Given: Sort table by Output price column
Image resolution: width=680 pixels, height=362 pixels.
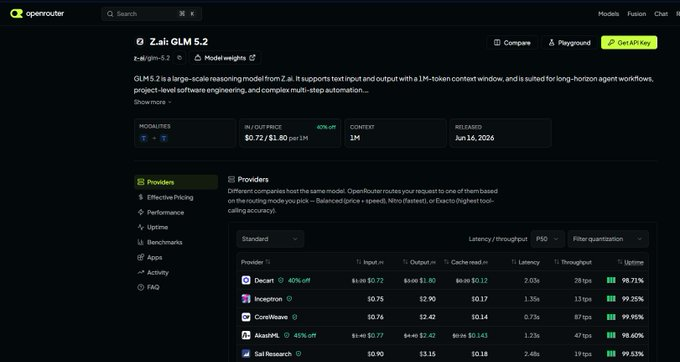Looking at the screenshot, I should (x=419, y=262).
